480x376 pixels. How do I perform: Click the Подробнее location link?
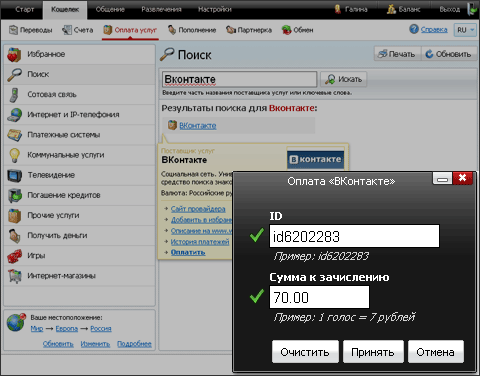pyautogui.click(x=134, y=344)
